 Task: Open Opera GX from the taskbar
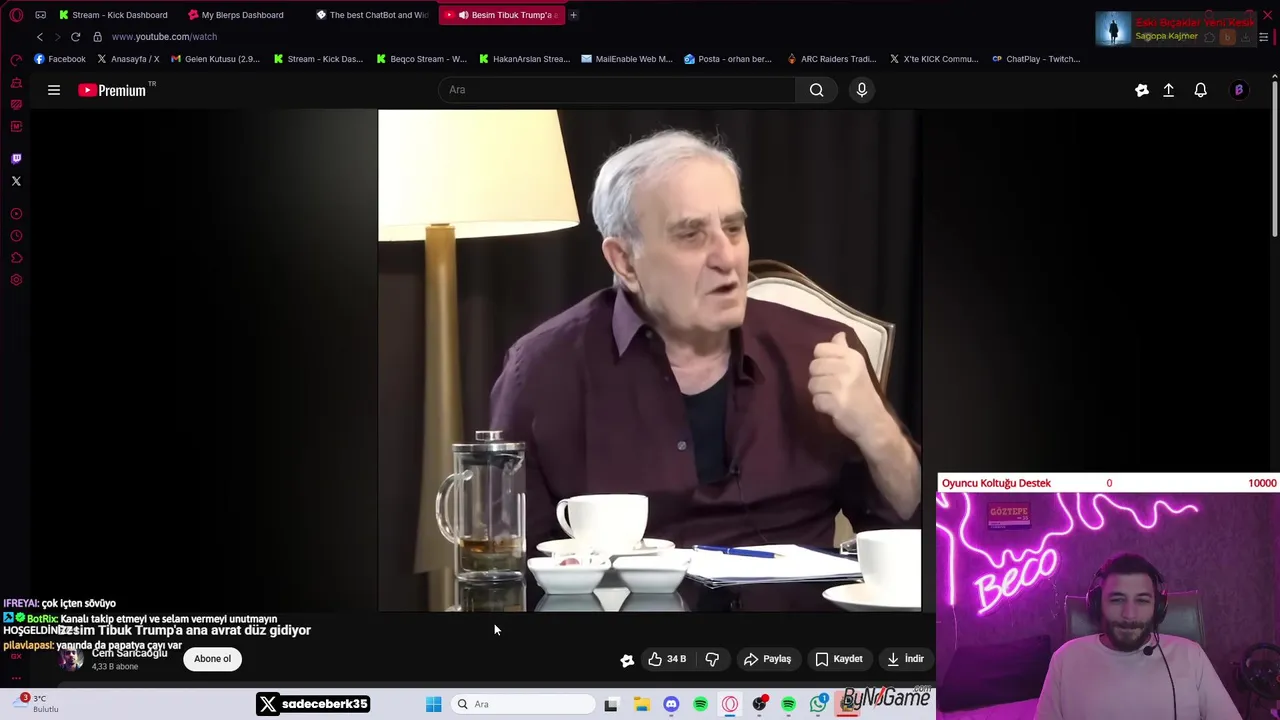(730, 704)
